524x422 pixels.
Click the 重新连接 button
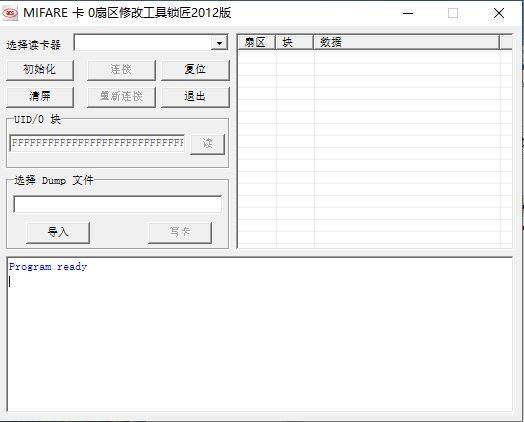pos(121,97)
